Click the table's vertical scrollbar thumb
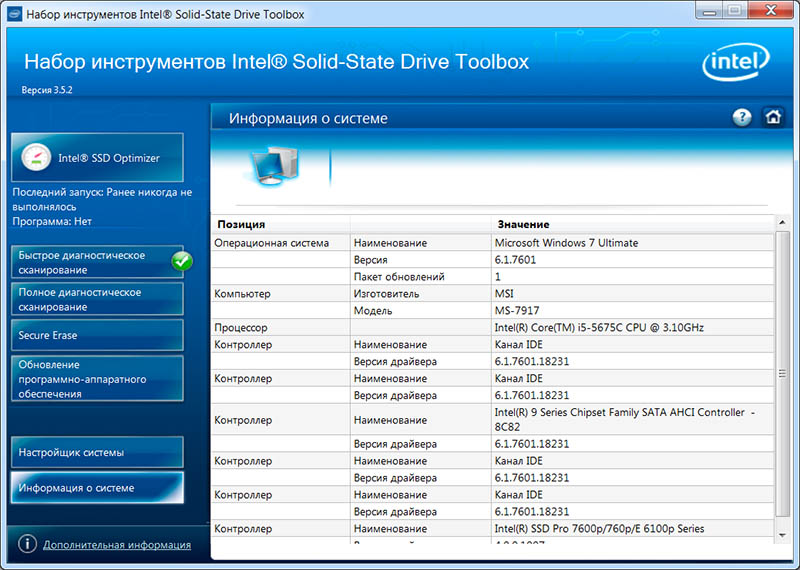 (x=782, y=374)
